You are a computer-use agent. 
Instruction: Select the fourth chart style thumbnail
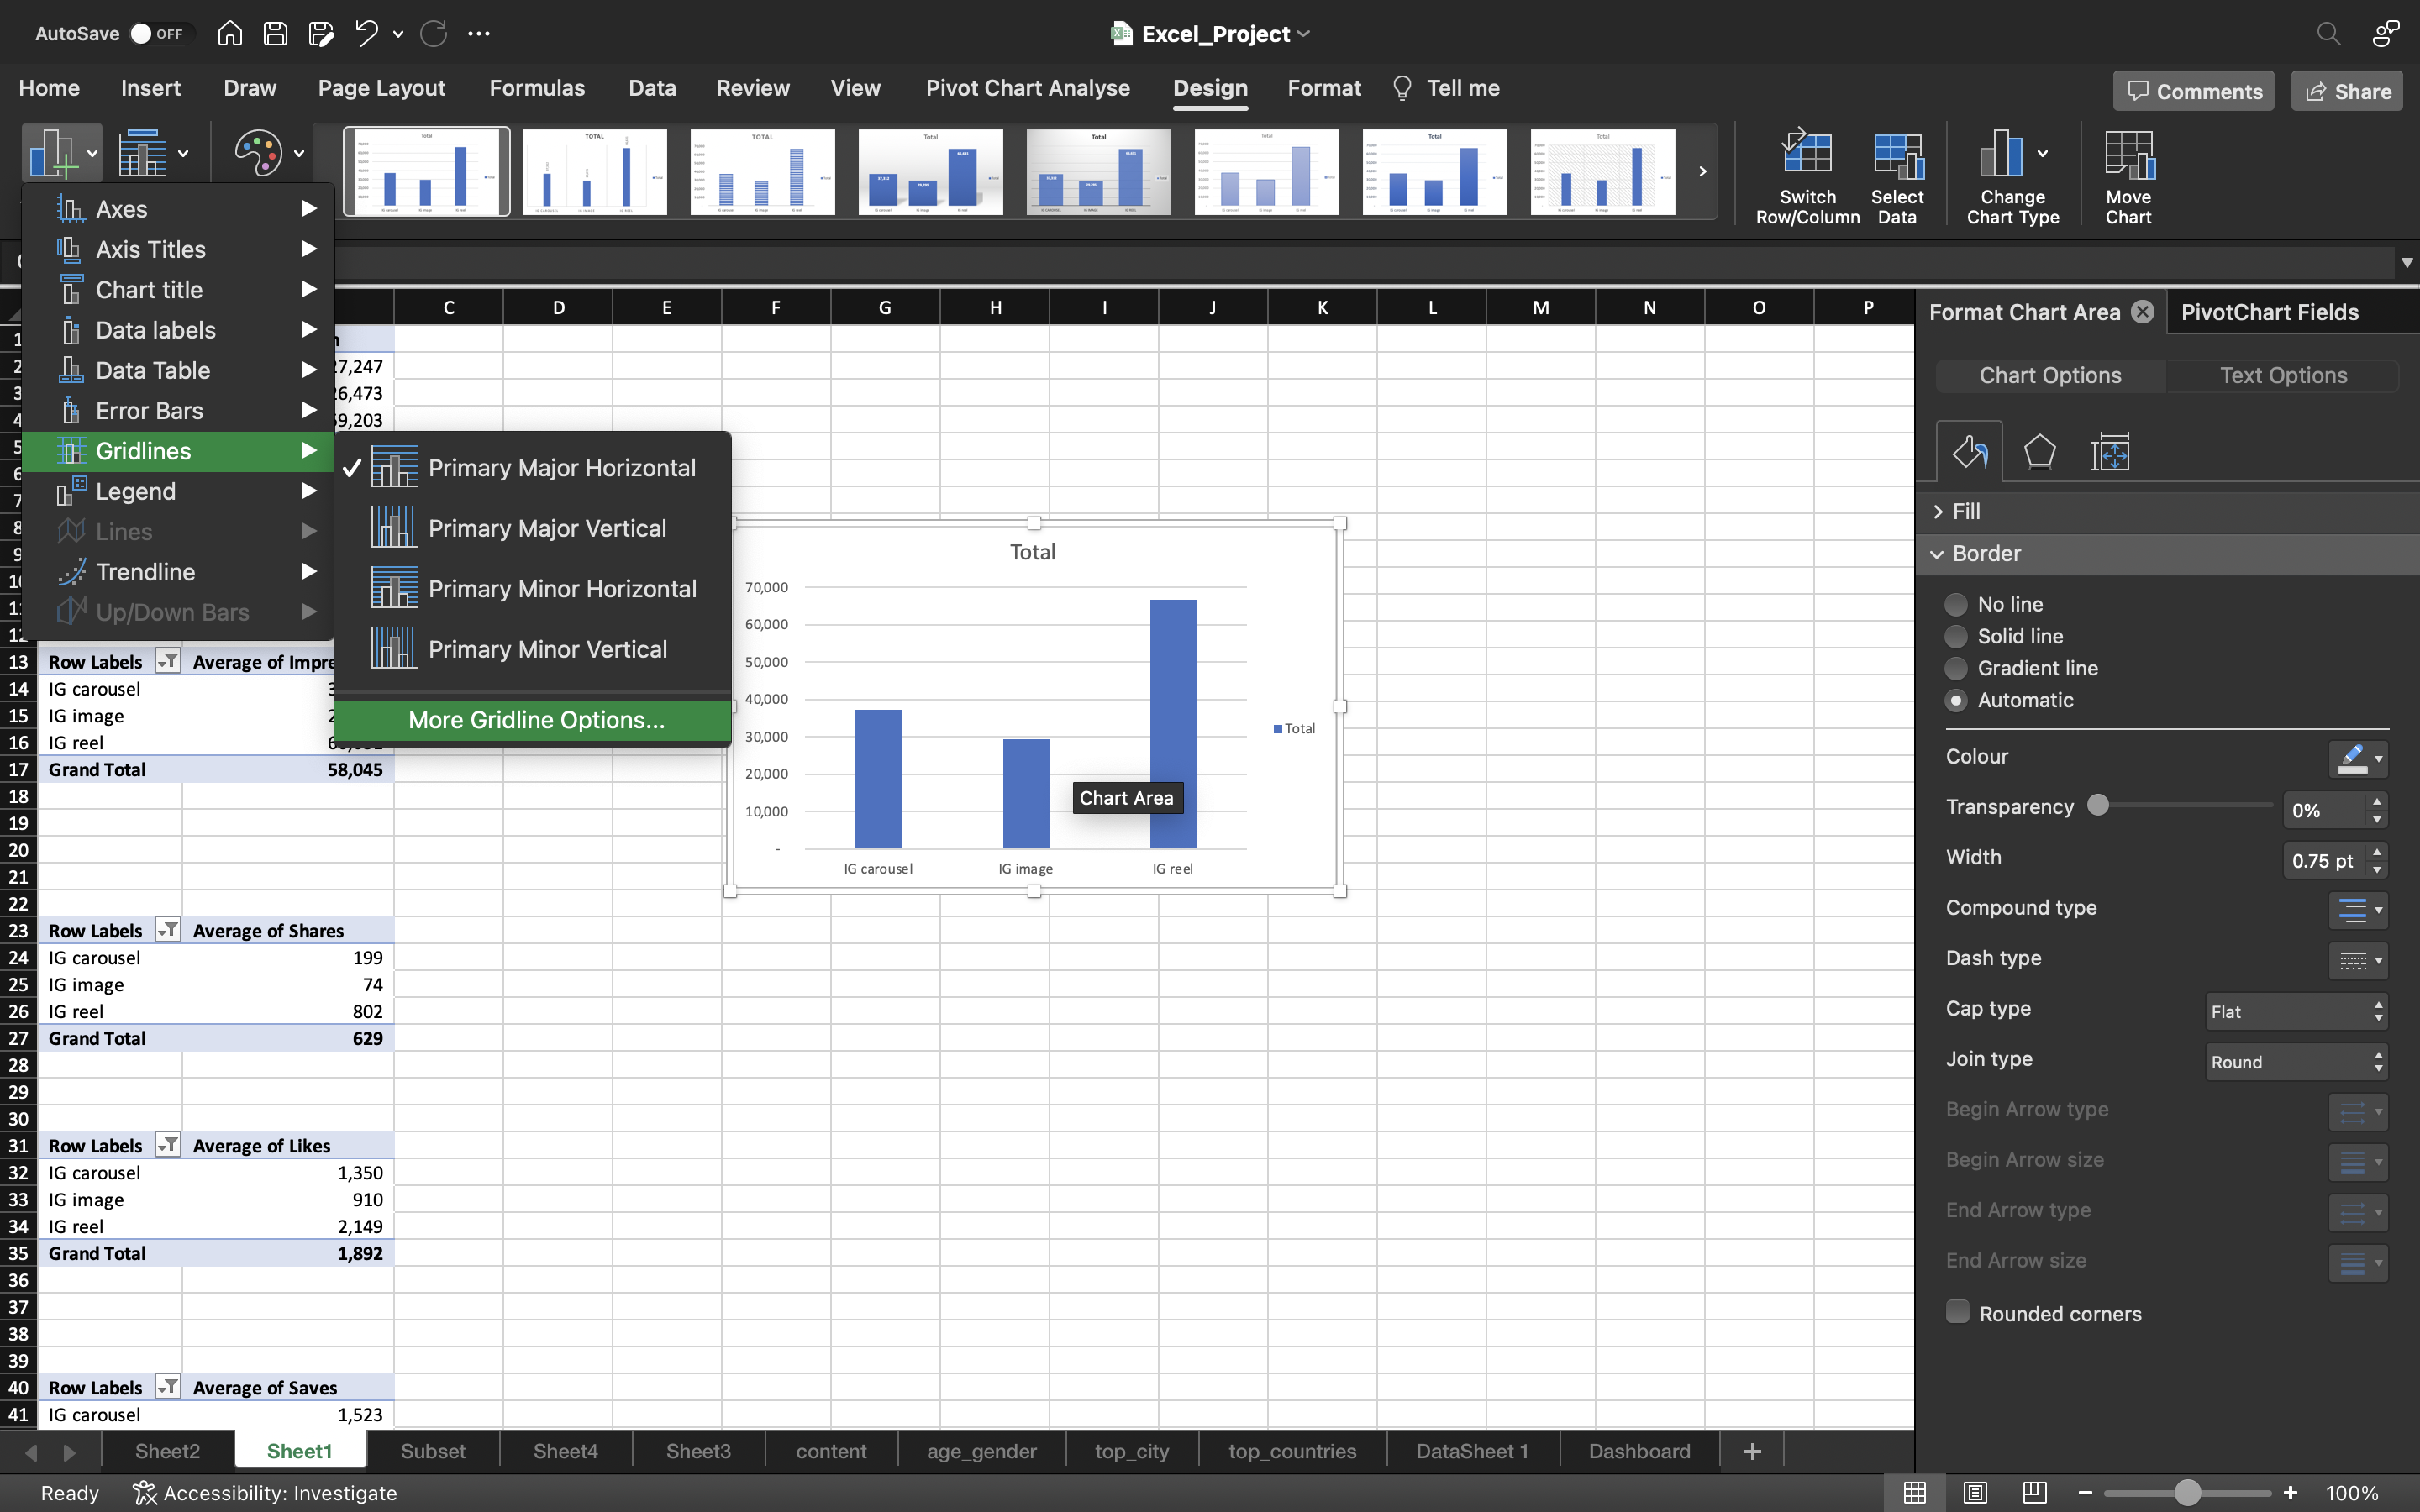(930, 171)
